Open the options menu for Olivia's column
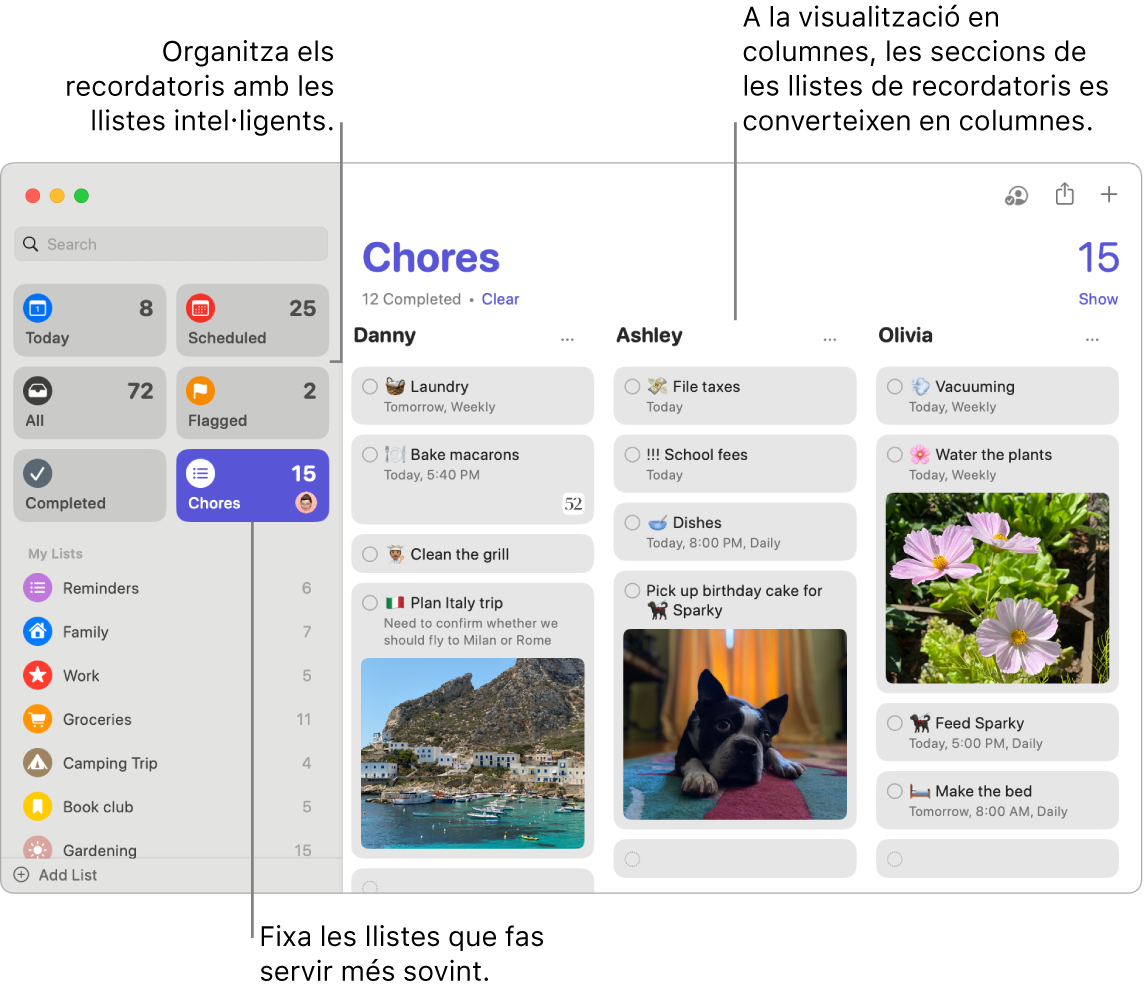1144x995 pixels. tap(1092, 338)
